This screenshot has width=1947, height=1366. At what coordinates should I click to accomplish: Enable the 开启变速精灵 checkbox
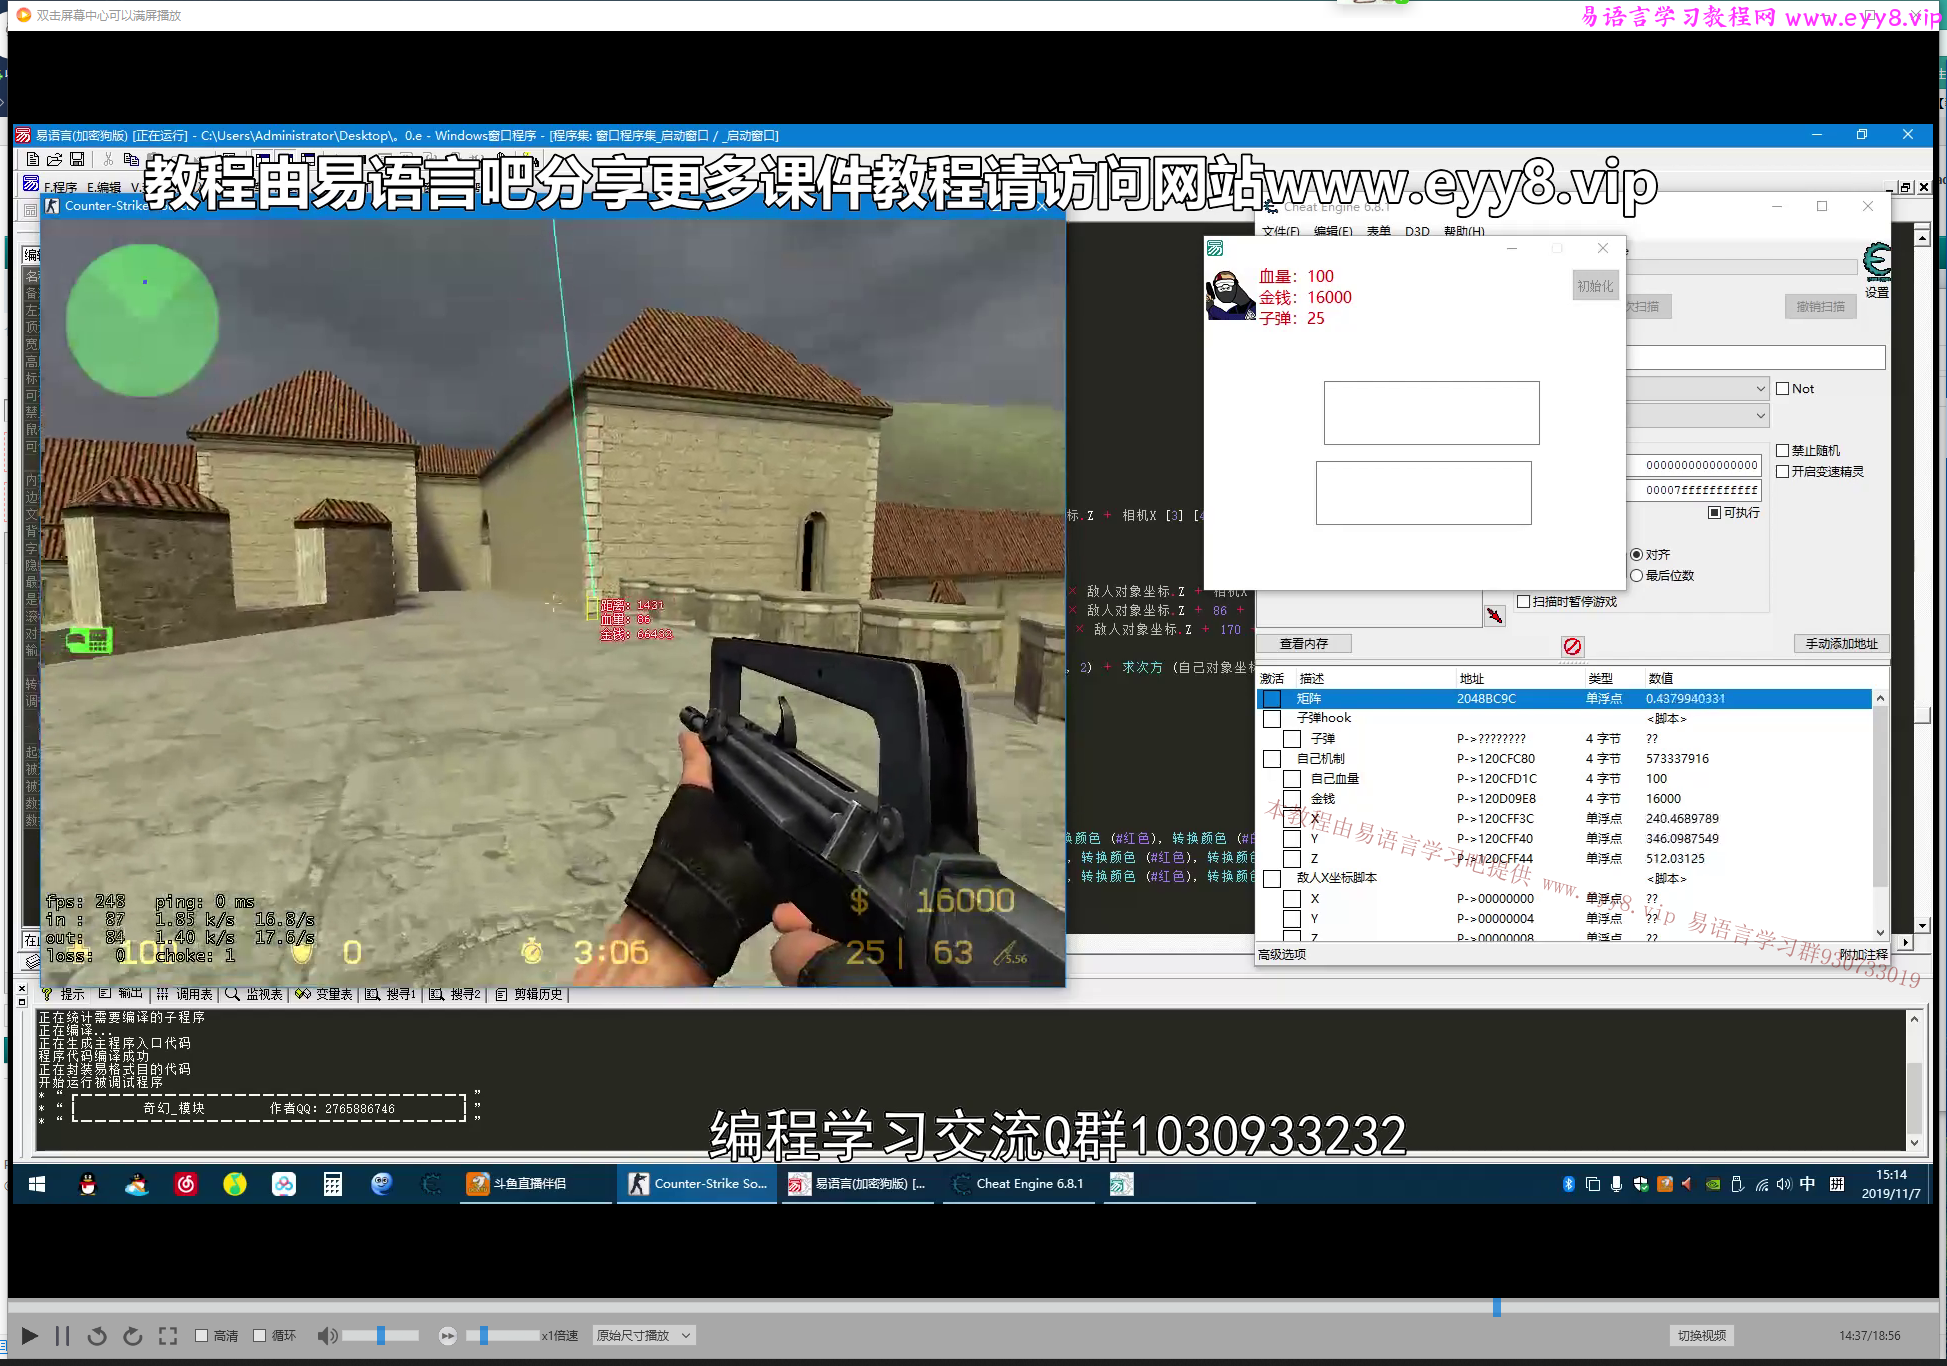1782,472
